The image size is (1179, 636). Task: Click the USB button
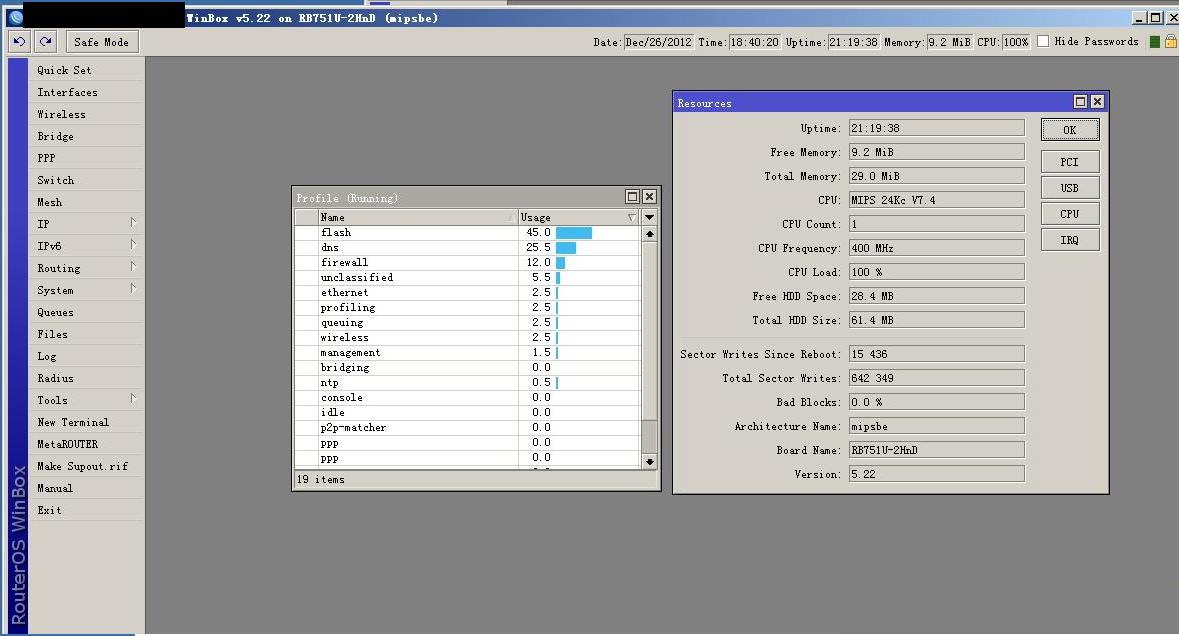click(1070, 188)
